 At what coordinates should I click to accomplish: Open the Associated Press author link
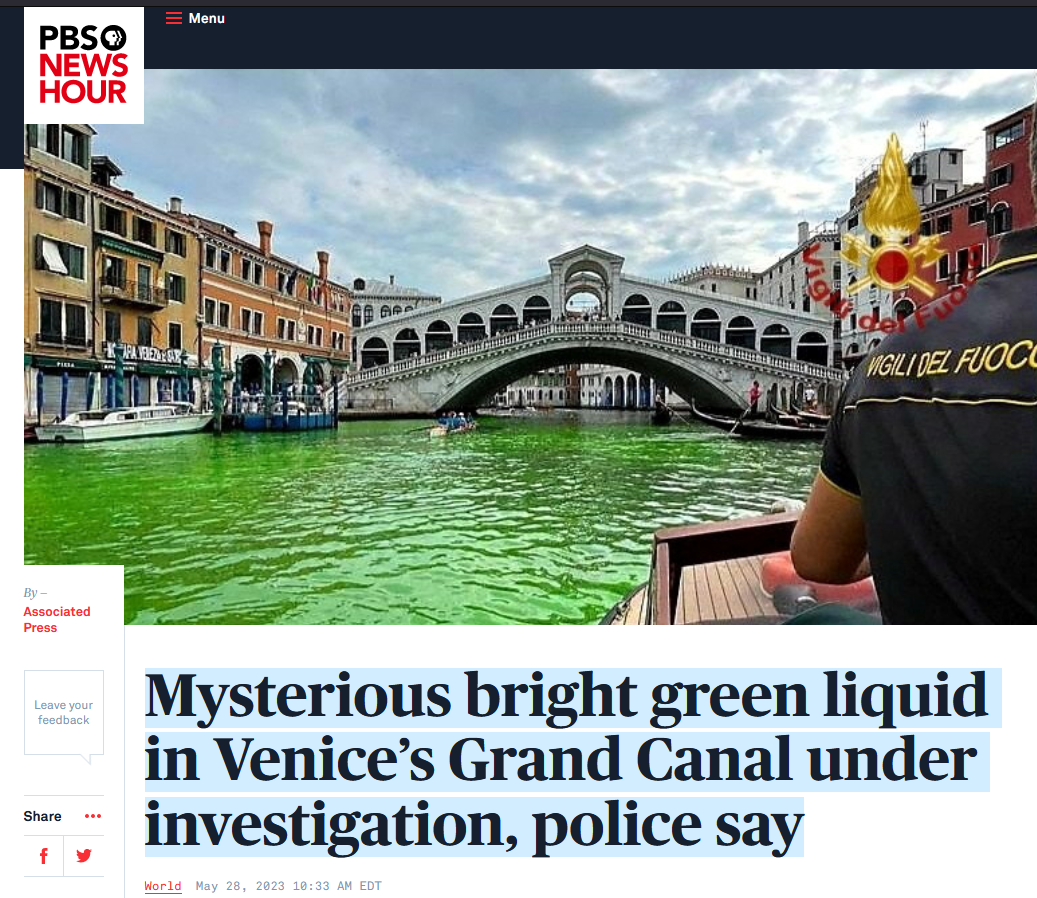(57, 620)
